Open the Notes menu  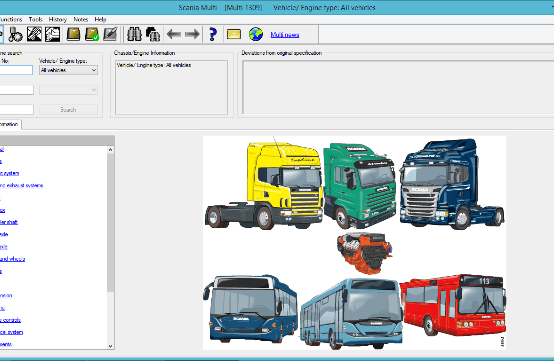[81, 19]
